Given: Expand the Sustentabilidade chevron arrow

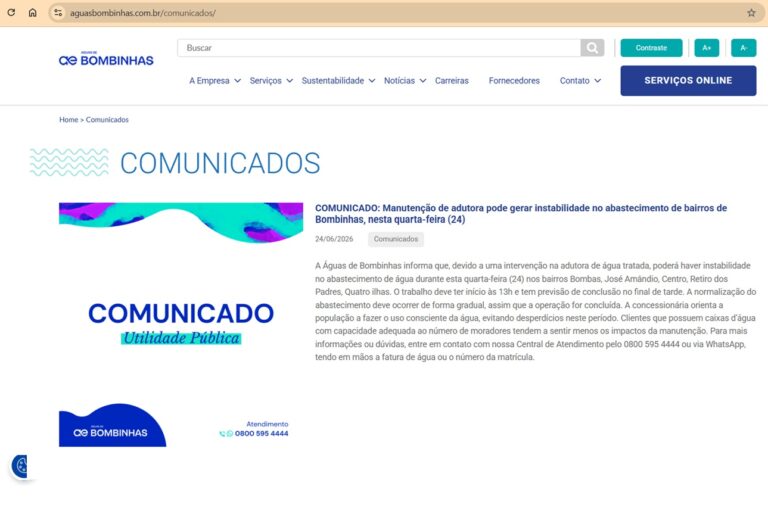Looking at the screenshot, I should click(372, 81).
